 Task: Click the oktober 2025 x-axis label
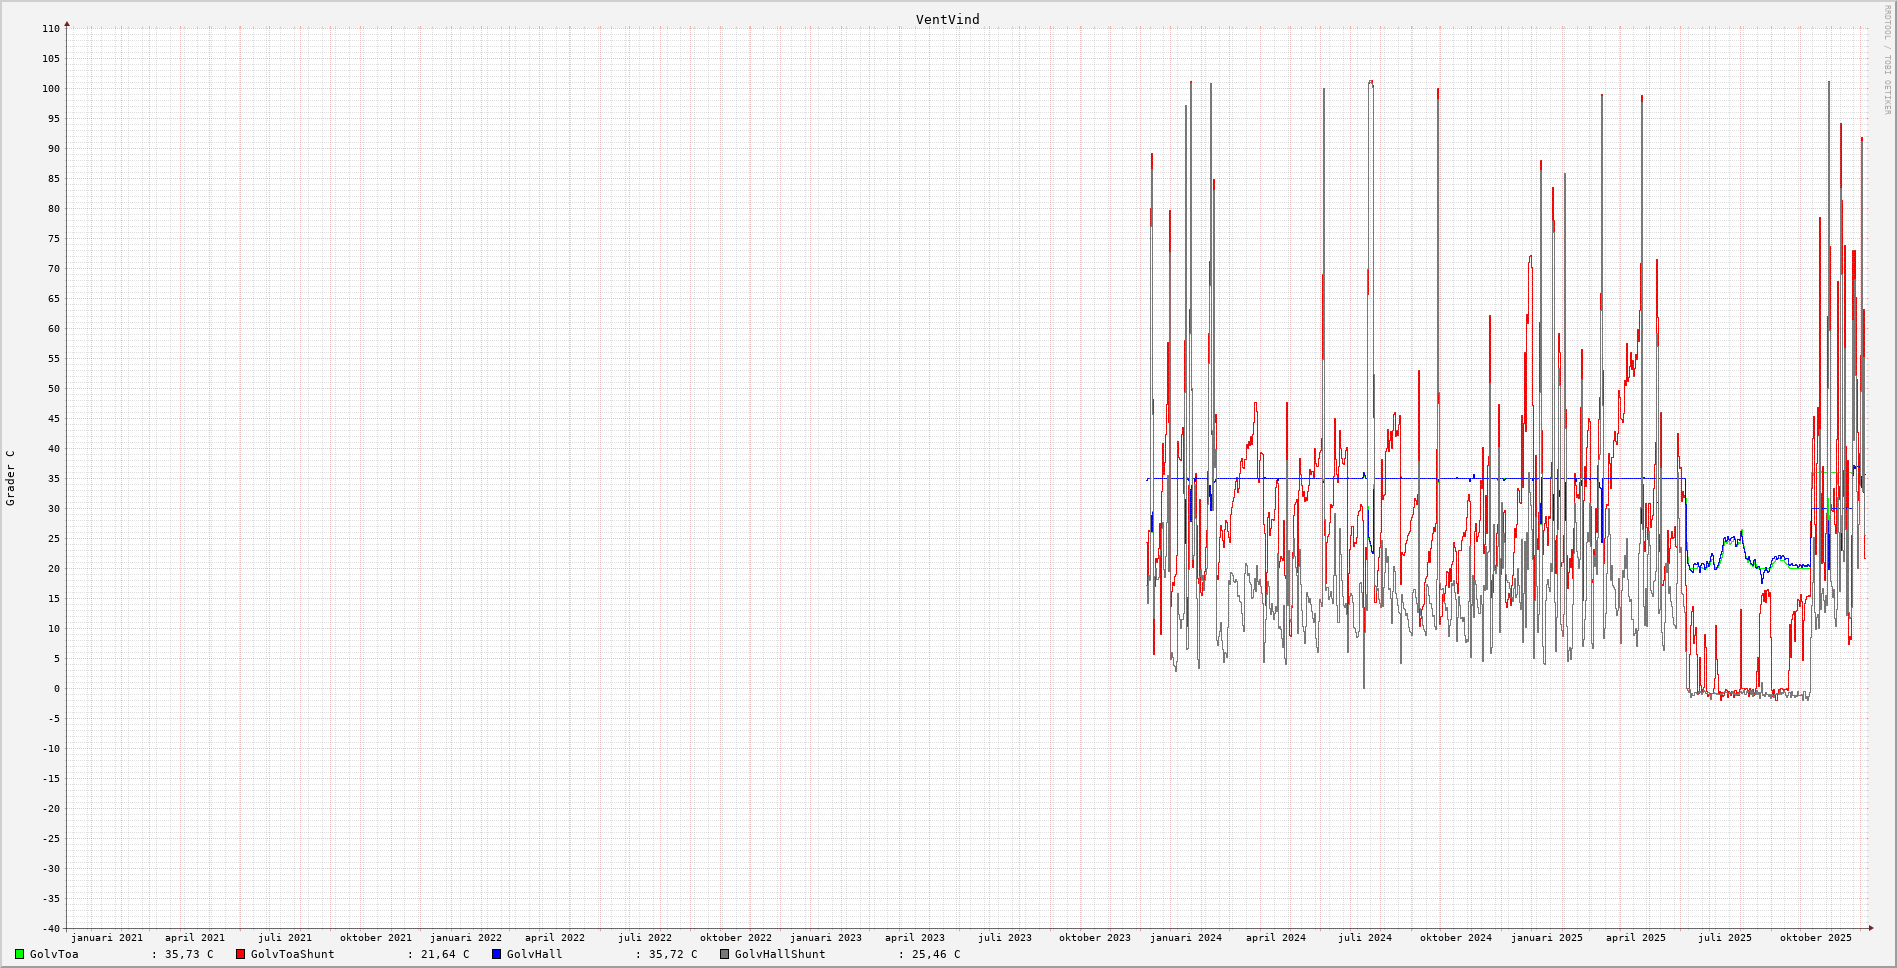(1815, 938)
